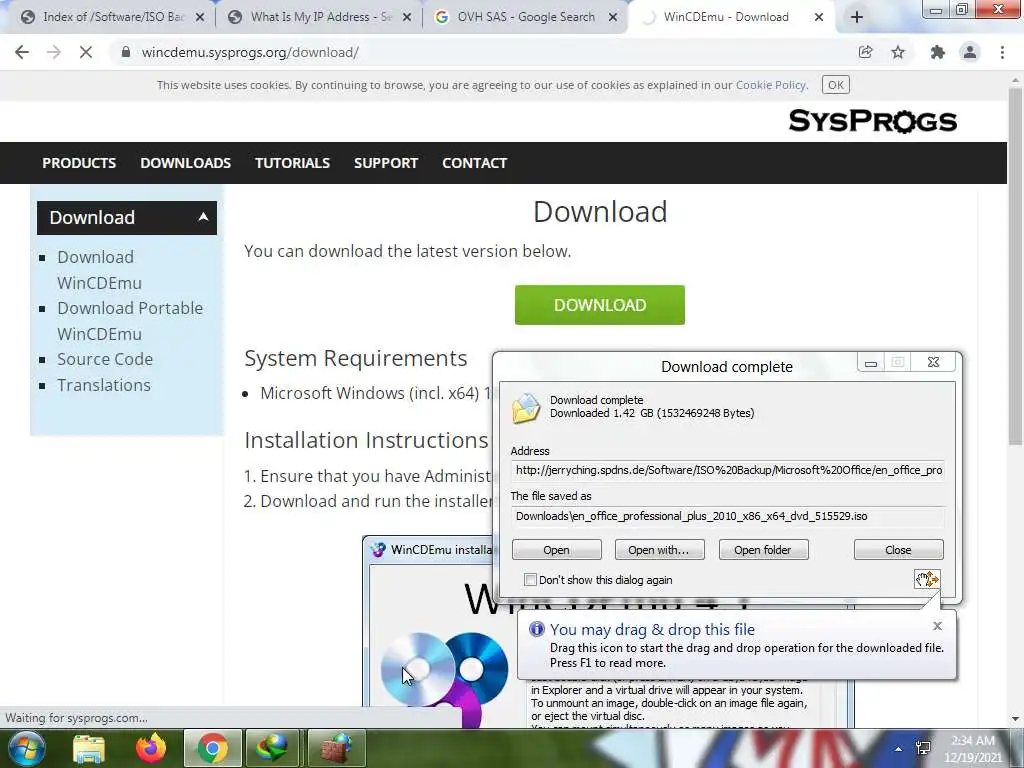
Task: Show hidden system tray icons arrow
Action: click(x=899, y=749)
